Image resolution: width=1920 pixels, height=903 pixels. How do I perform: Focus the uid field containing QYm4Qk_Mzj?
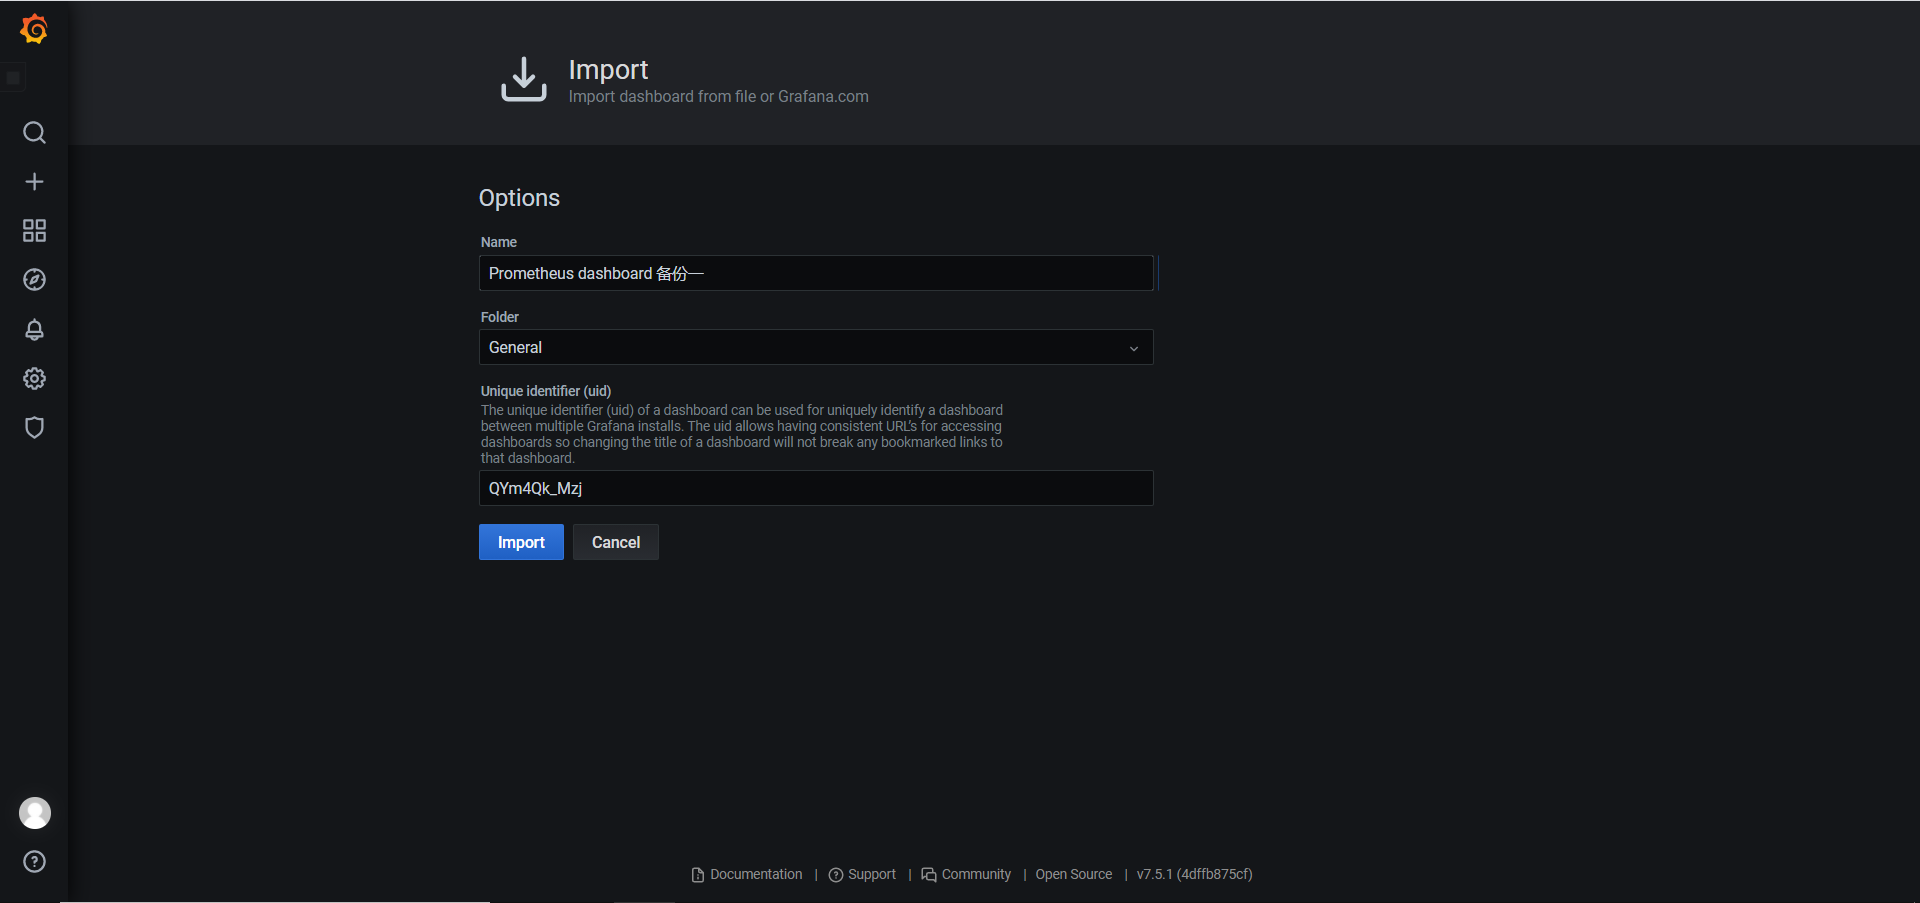(x=816, y=488)
